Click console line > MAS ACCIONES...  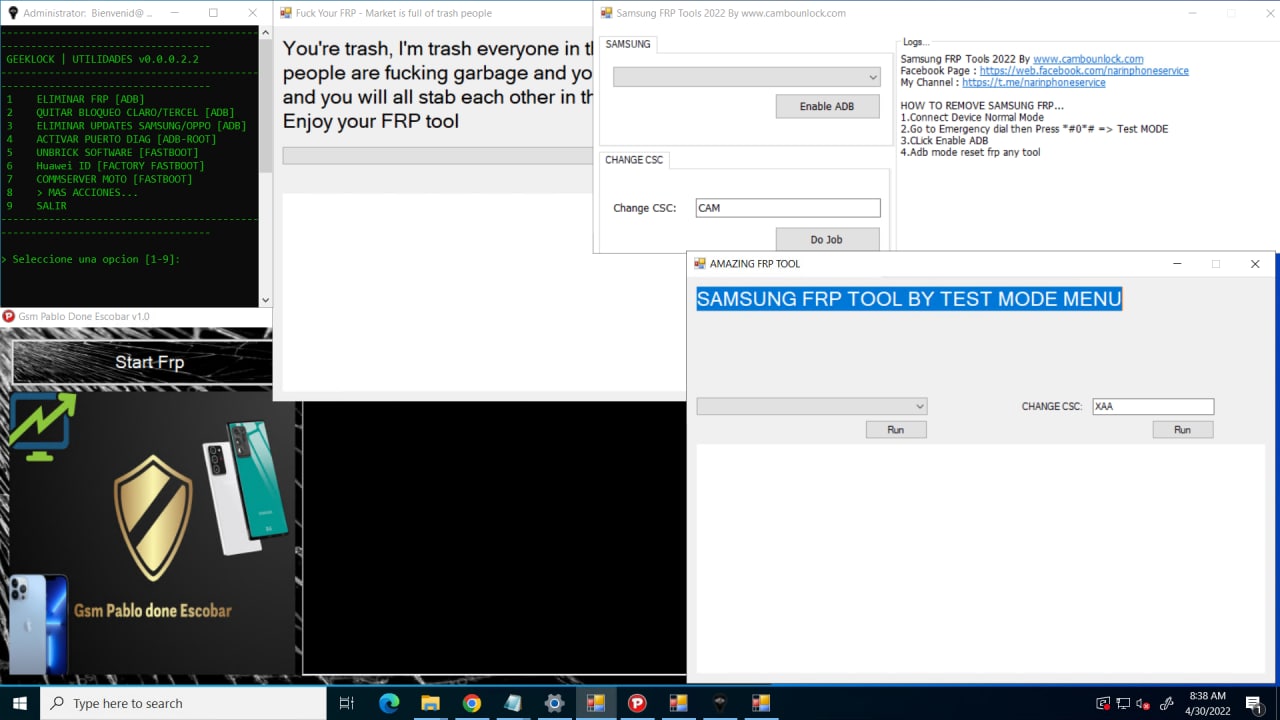point(87,192)
